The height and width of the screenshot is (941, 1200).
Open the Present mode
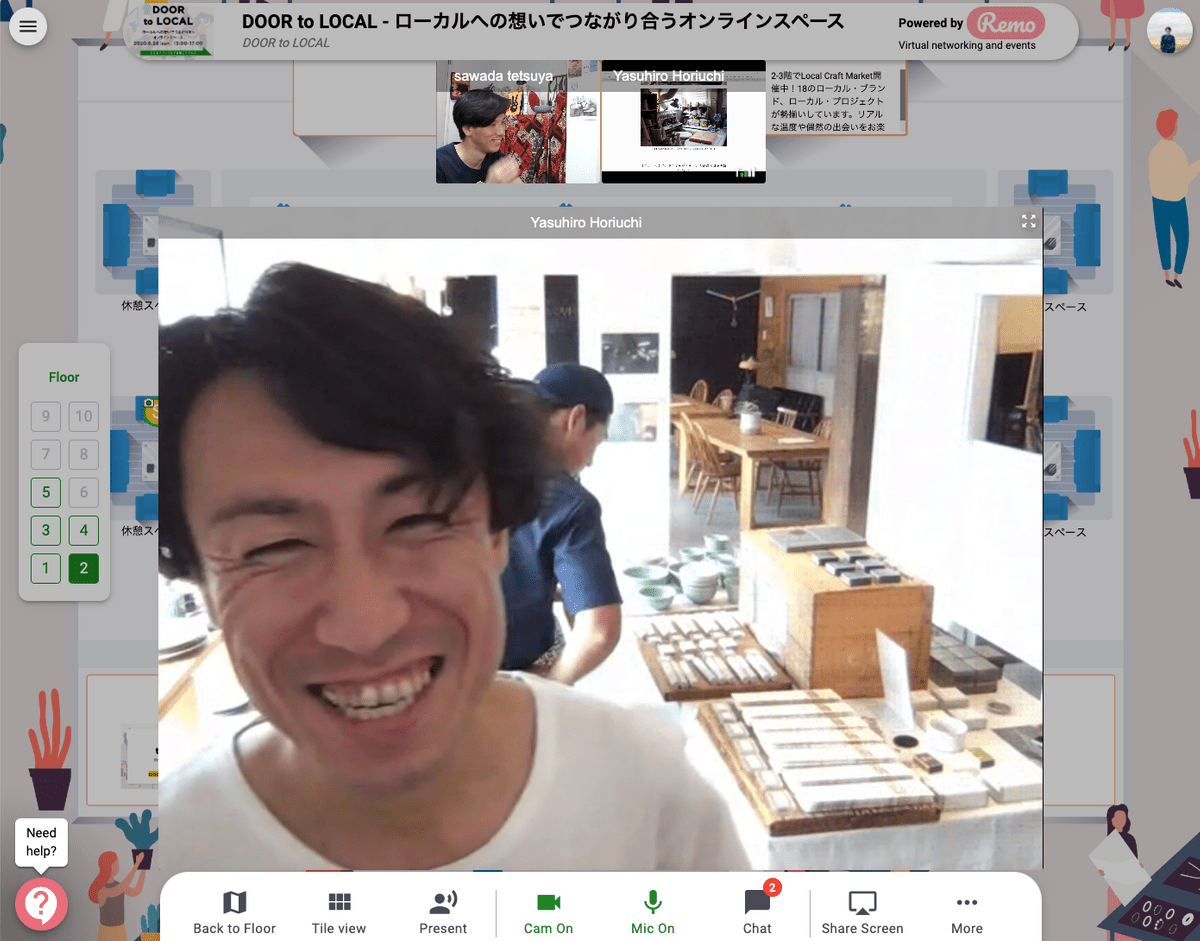pyautogui.click(x=443, y=912)
